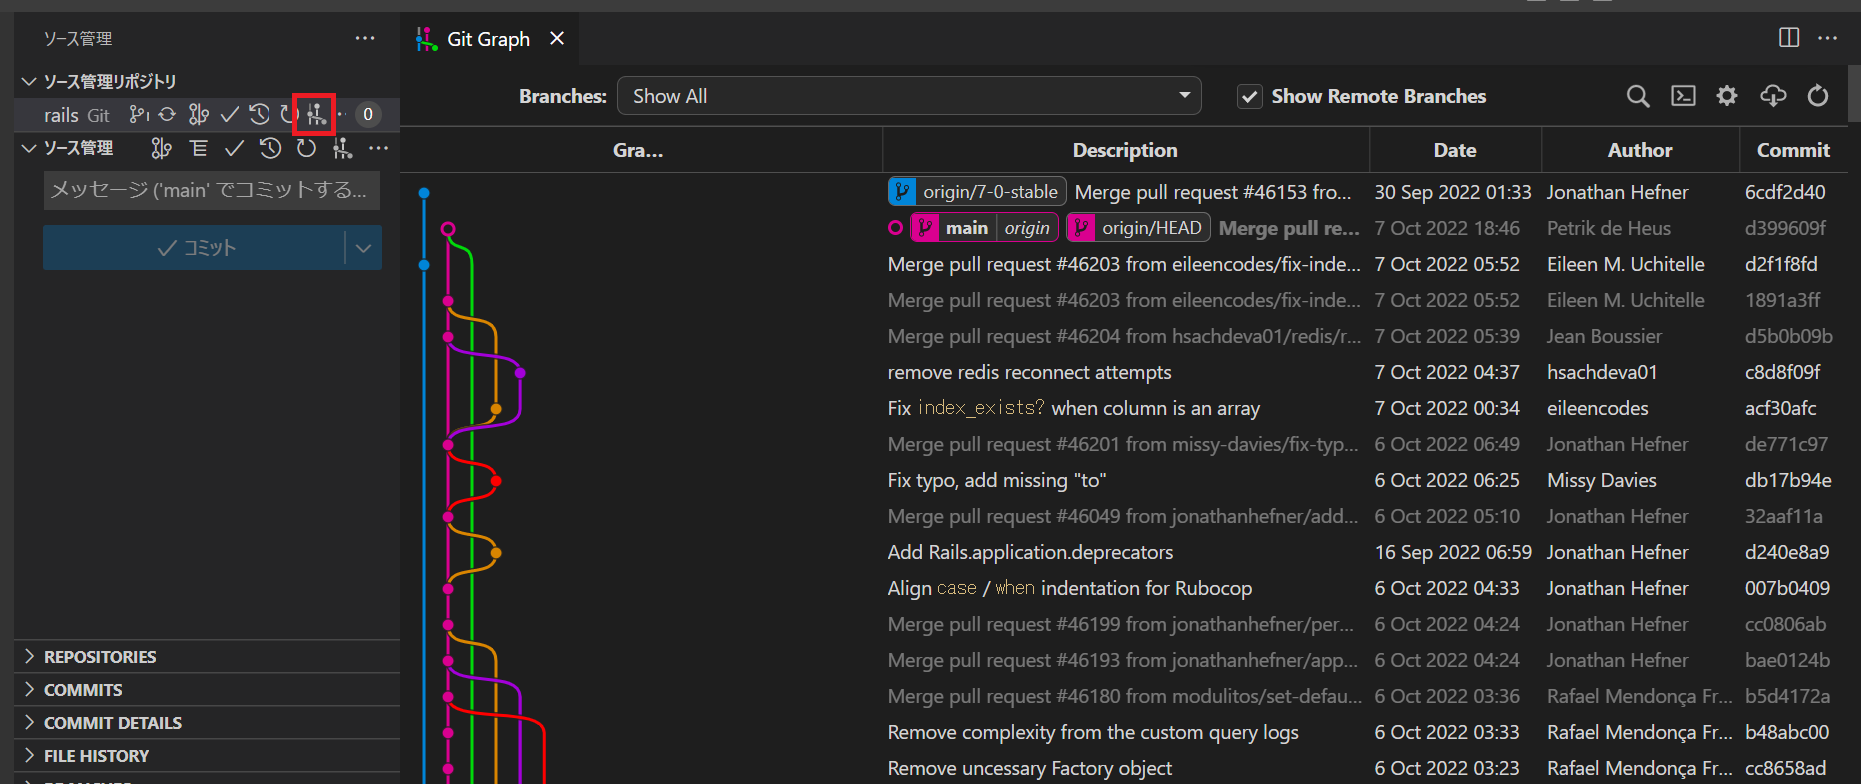
Task: Click the Commit column header
Action: [x=1793, y=150]
